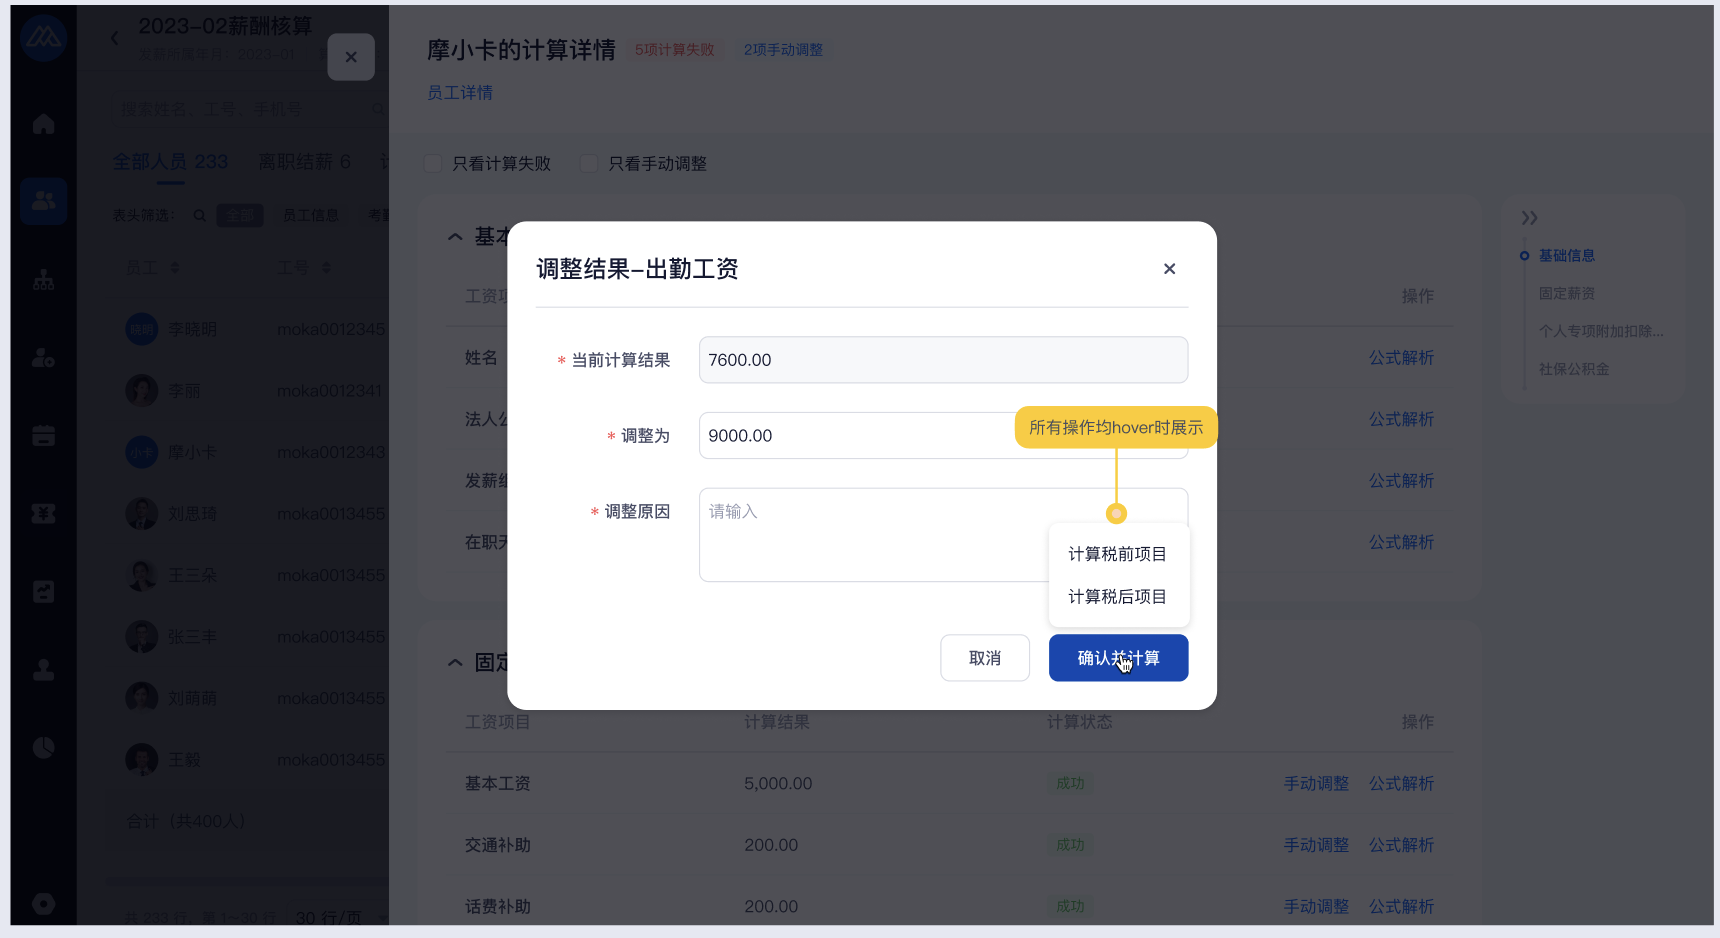Collapse the right anchor navigation panel

(x=1529, y=218)
